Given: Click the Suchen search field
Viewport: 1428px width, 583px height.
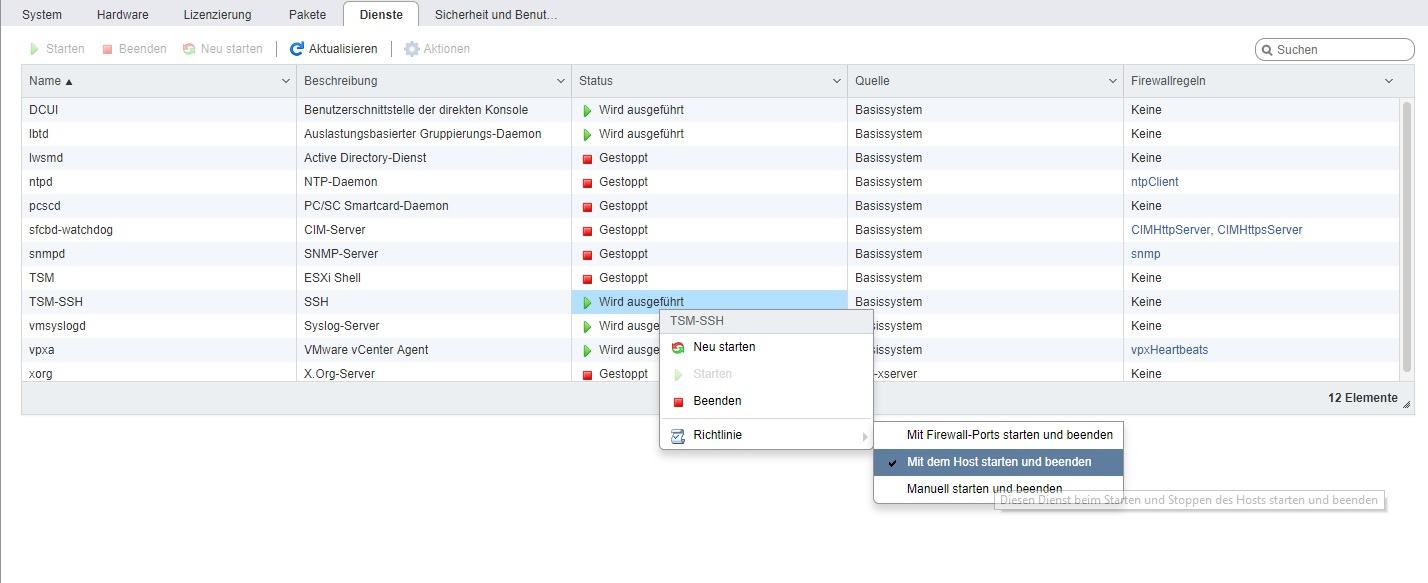Looking at the screenshot, I should click(x=1340, y=49).
